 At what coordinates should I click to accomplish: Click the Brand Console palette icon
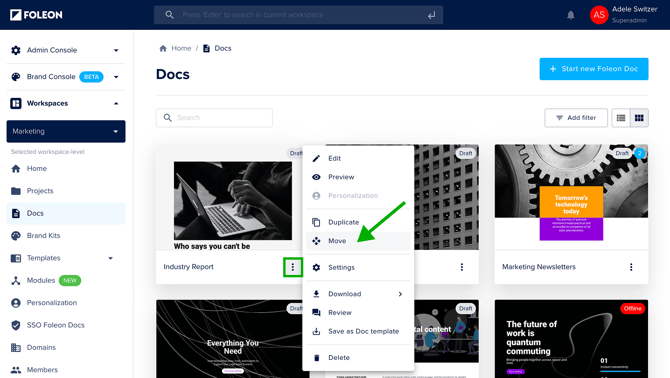tap(16, 77)
